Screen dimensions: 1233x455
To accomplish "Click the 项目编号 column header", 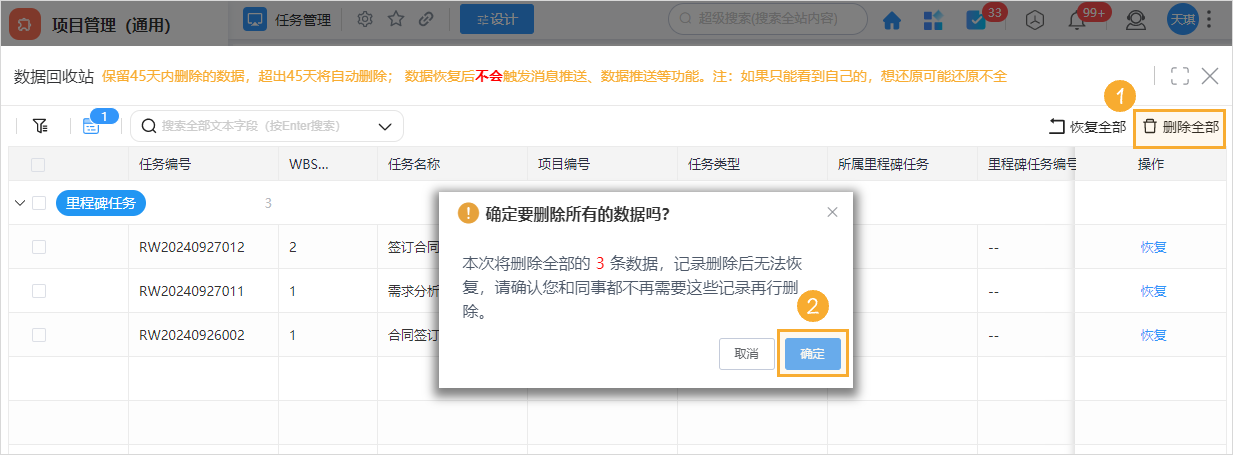I will pos(564,164).
